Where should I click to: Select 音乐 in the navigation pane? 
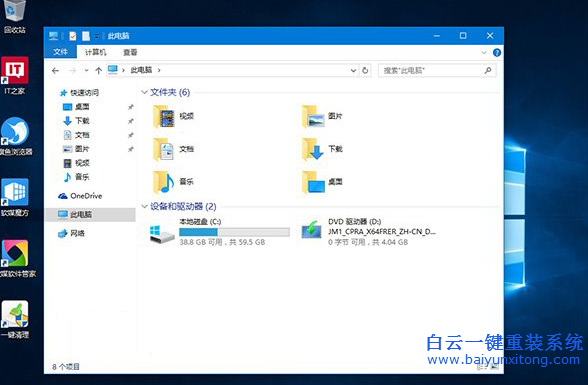pos(76,177)
